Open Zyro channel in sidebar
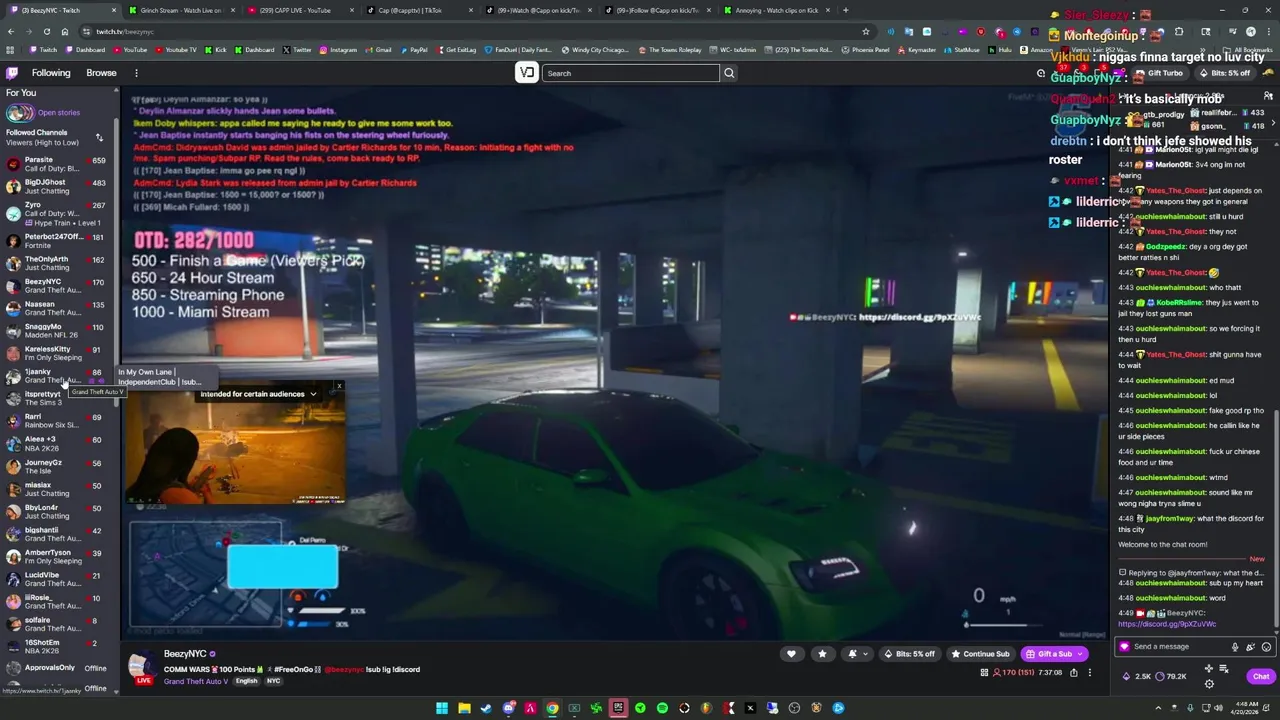The image size is (1280, 720). click(58, 213)
